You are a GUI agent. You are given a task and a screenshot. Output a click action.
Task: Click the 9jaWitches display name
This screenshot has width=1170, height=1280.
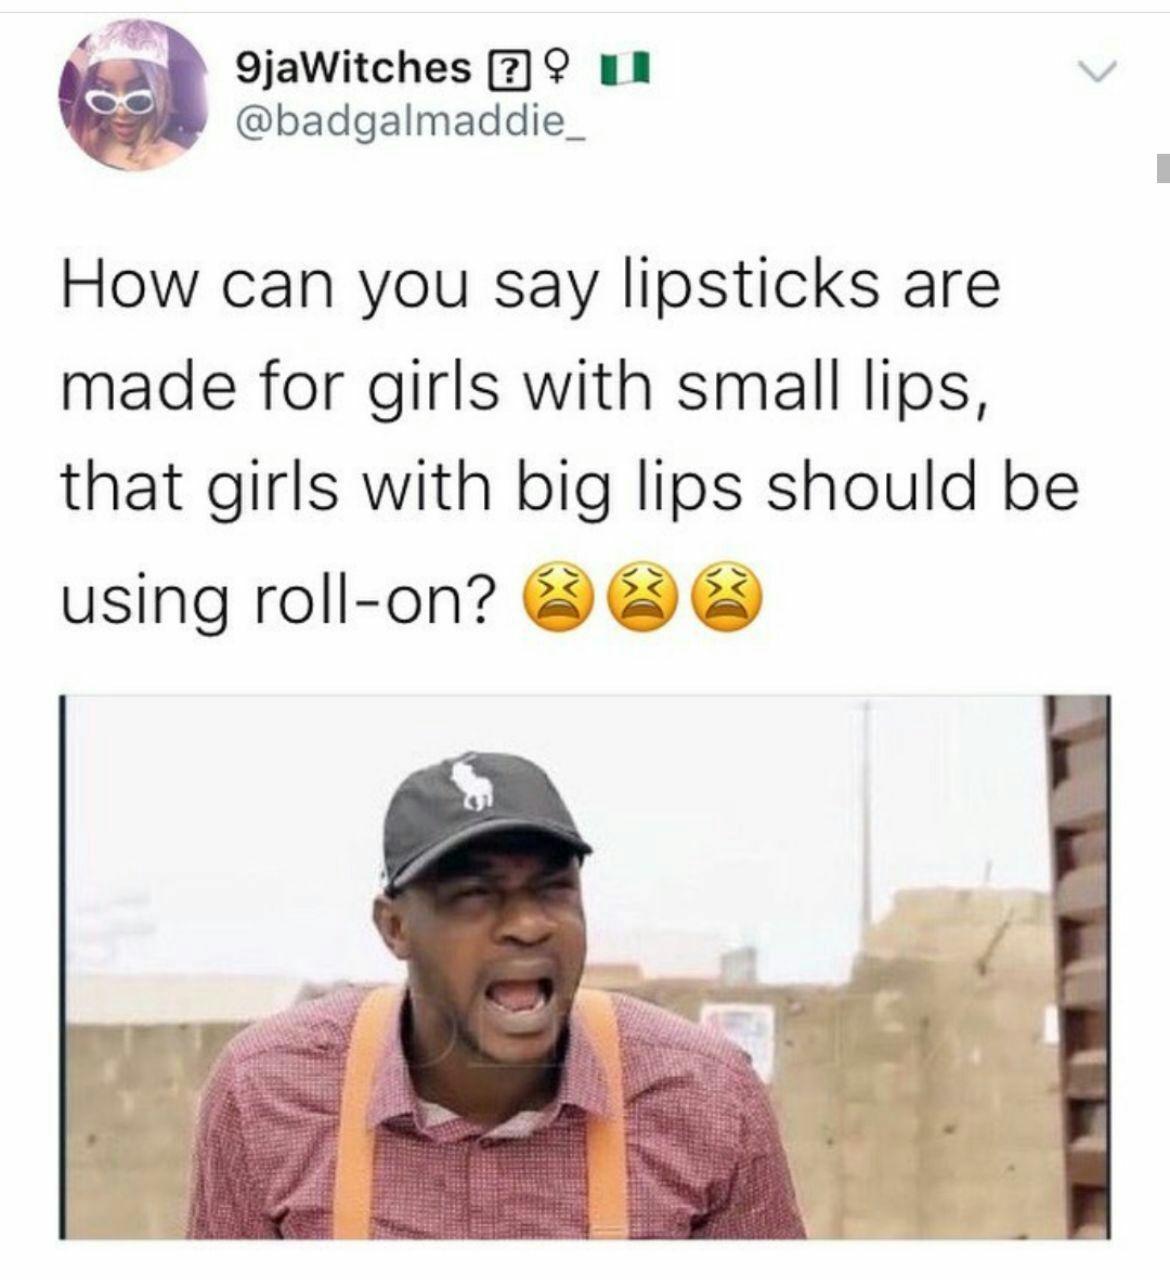tap(351, 68)
